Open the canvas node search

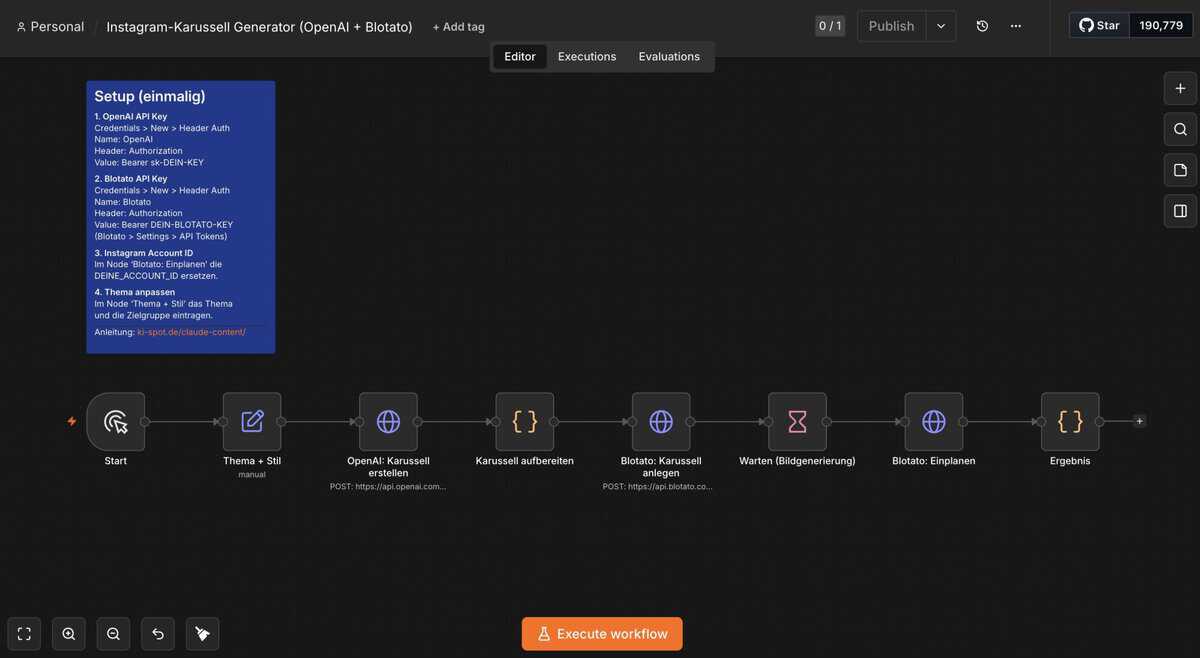point(1180,129)
